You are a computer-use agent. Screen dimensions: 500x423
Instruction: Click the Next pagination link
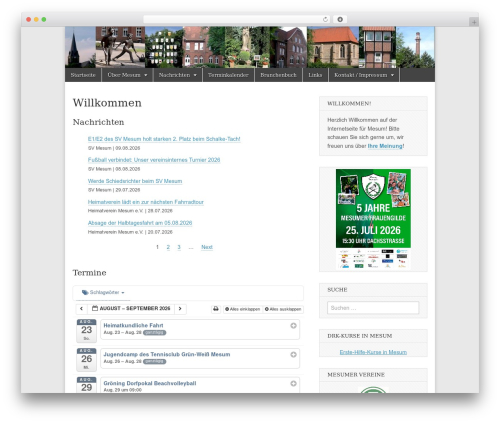pyautogui.click(x=207, y=247)
